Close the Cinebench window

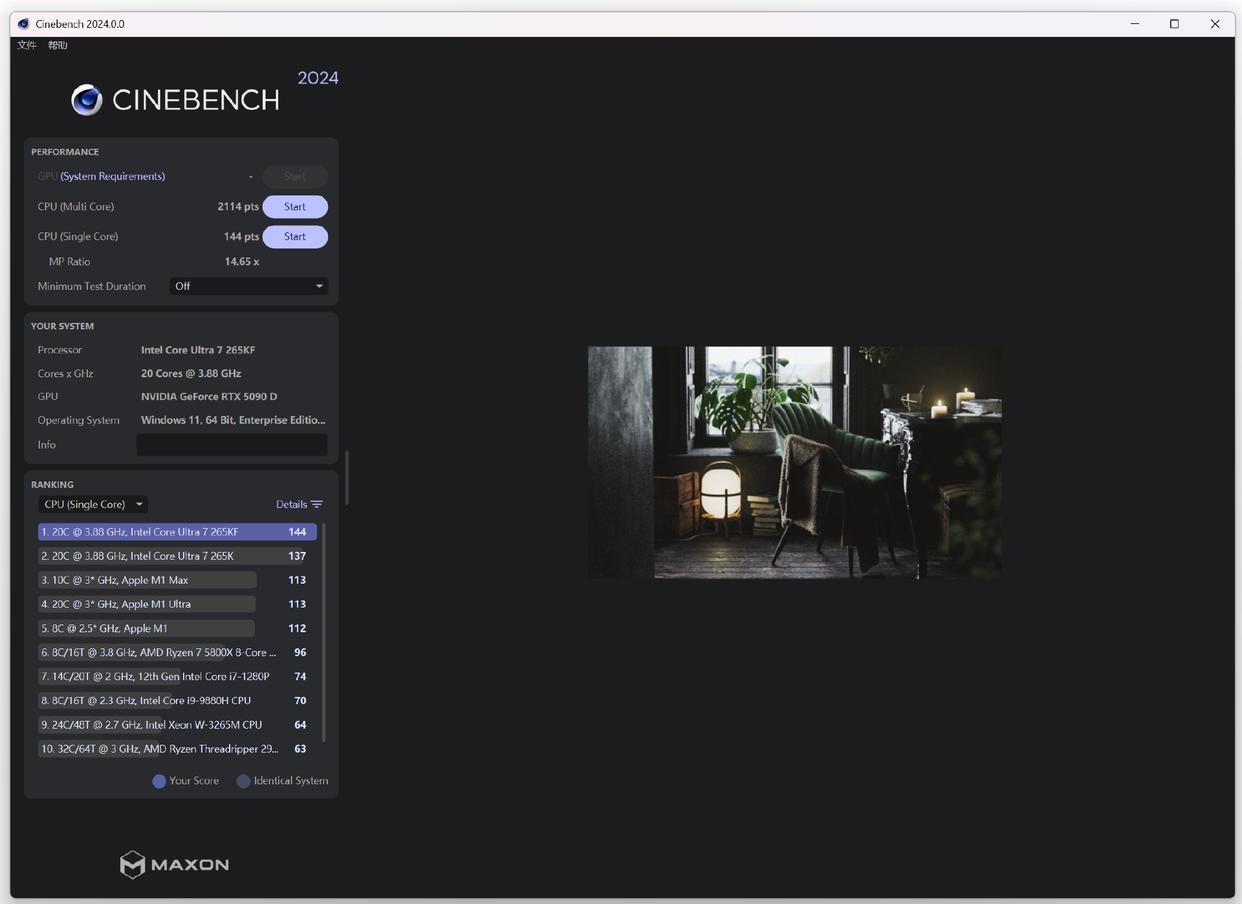click(x=1215, y=24)
